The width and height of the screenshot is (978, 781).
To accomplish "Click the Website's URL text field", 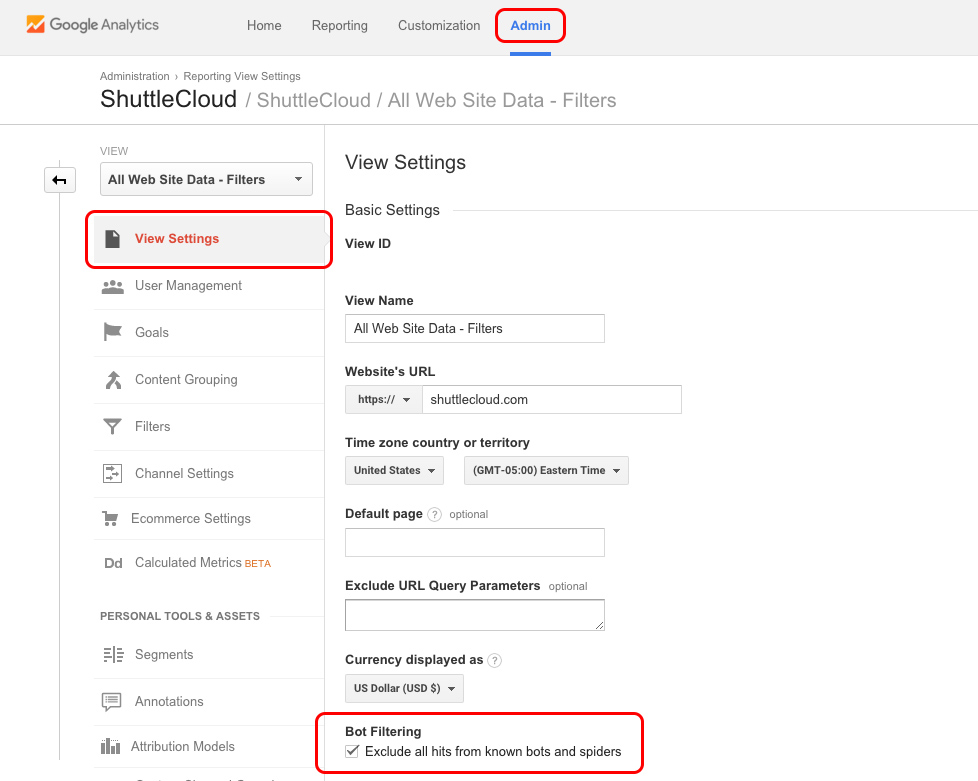I will [x=552, y=400].
